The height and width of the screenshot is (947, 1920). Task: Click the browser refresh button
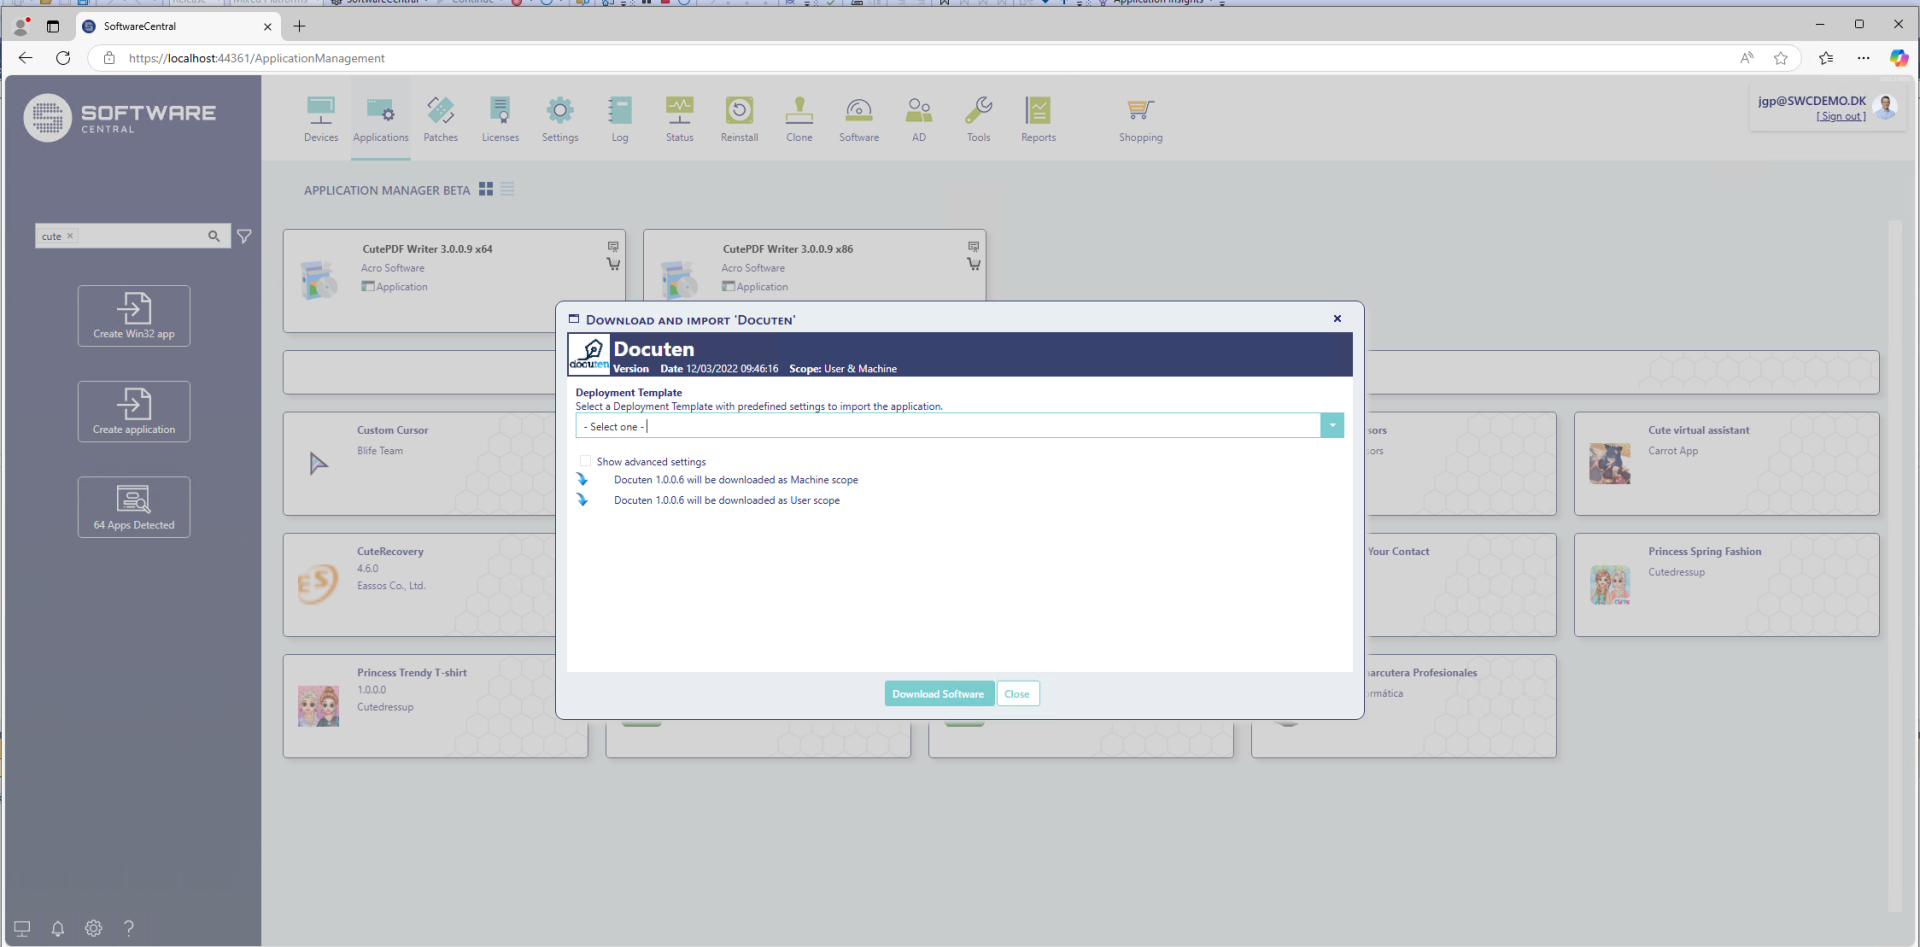[x=63, y=58]
